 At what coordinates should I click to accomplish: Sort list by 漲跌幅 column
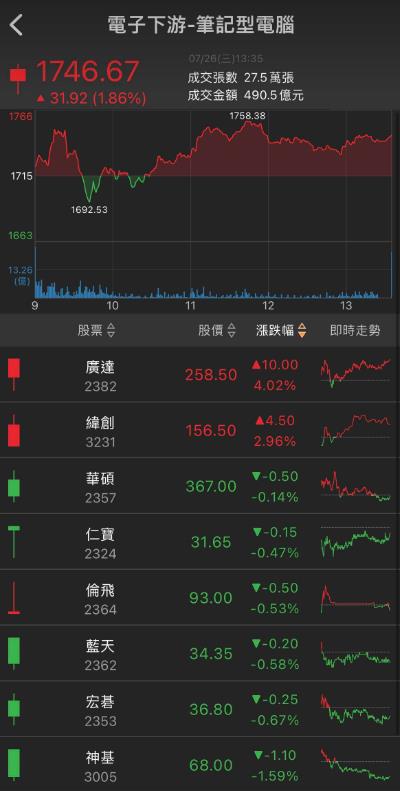coord(281,331)
